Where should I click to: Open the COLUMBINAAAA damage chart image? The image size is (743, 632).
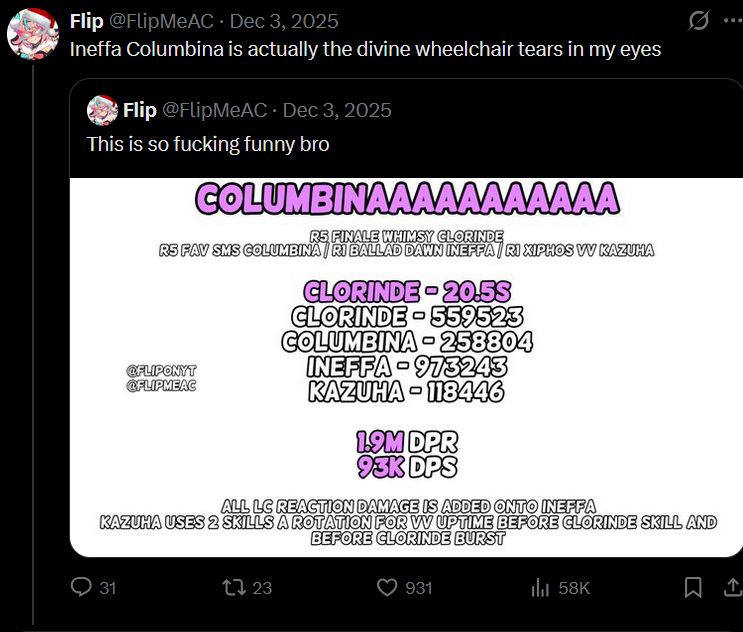coord(406,367)
